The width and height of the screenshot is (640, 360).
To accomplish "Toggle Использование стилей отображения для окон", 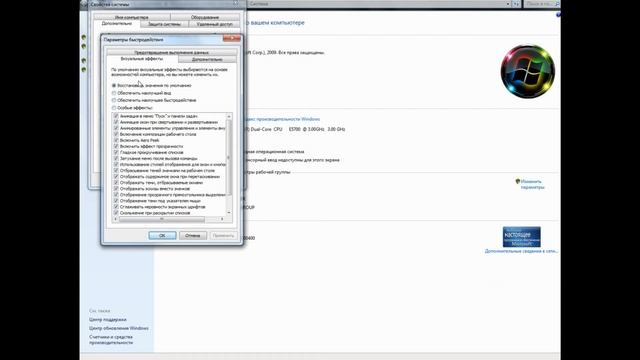I will pos(116,164).
